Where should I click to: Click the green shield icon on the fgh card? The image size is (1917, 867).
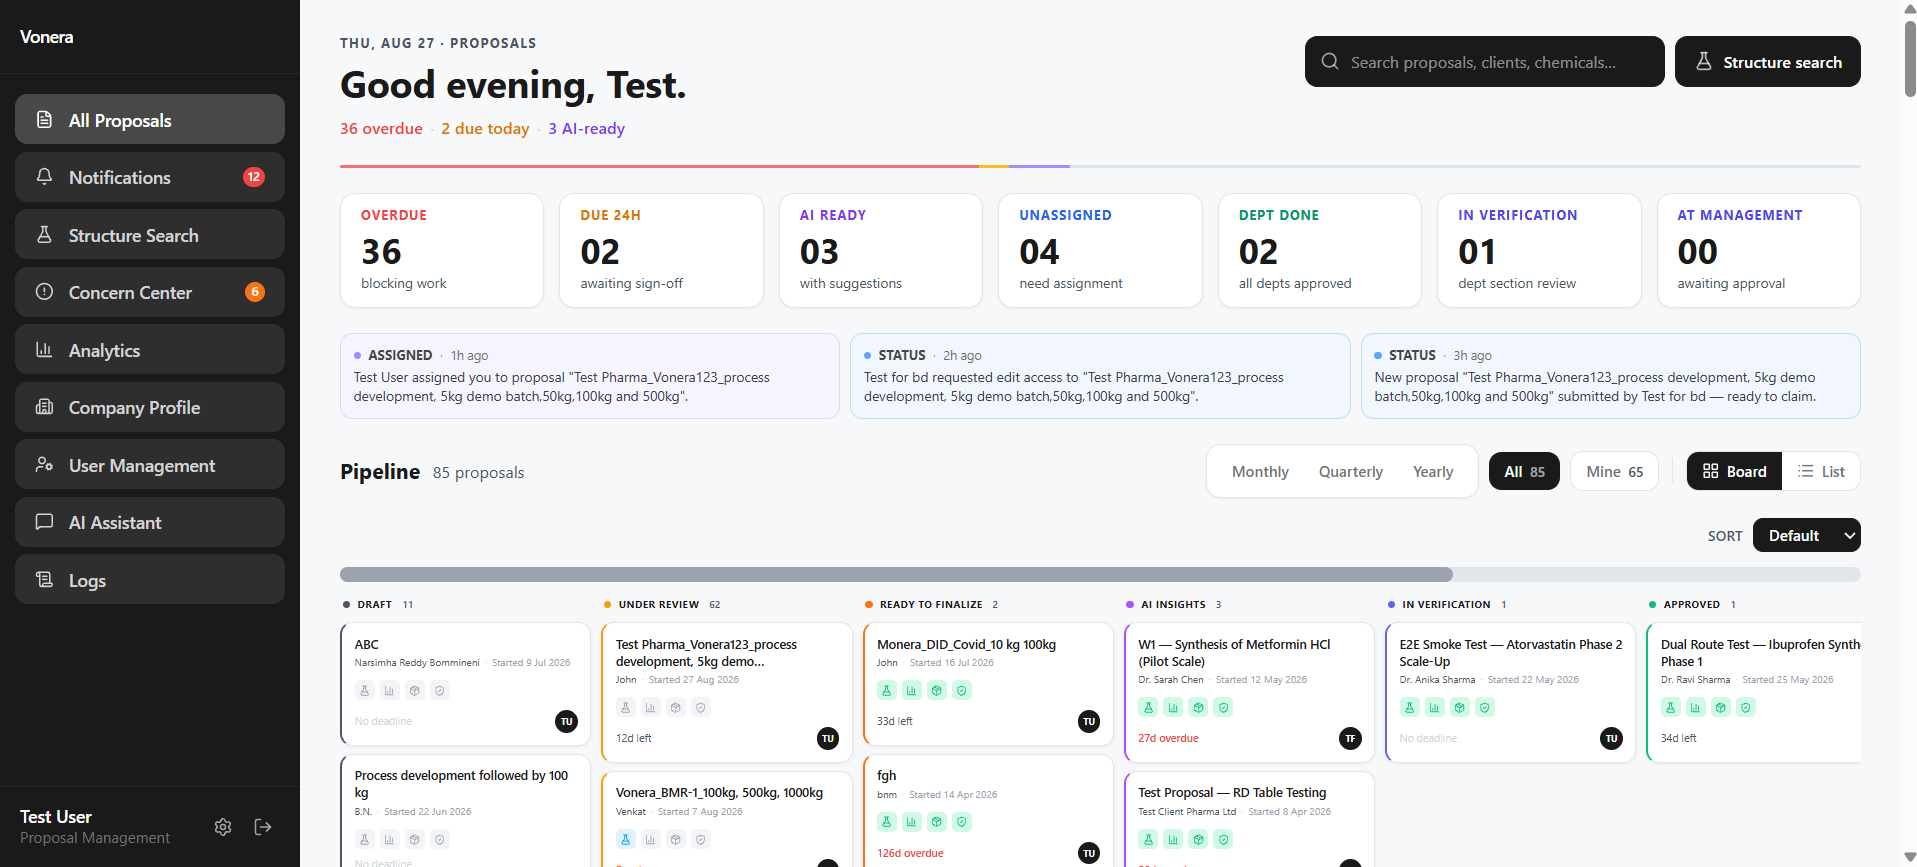(962, 822)
